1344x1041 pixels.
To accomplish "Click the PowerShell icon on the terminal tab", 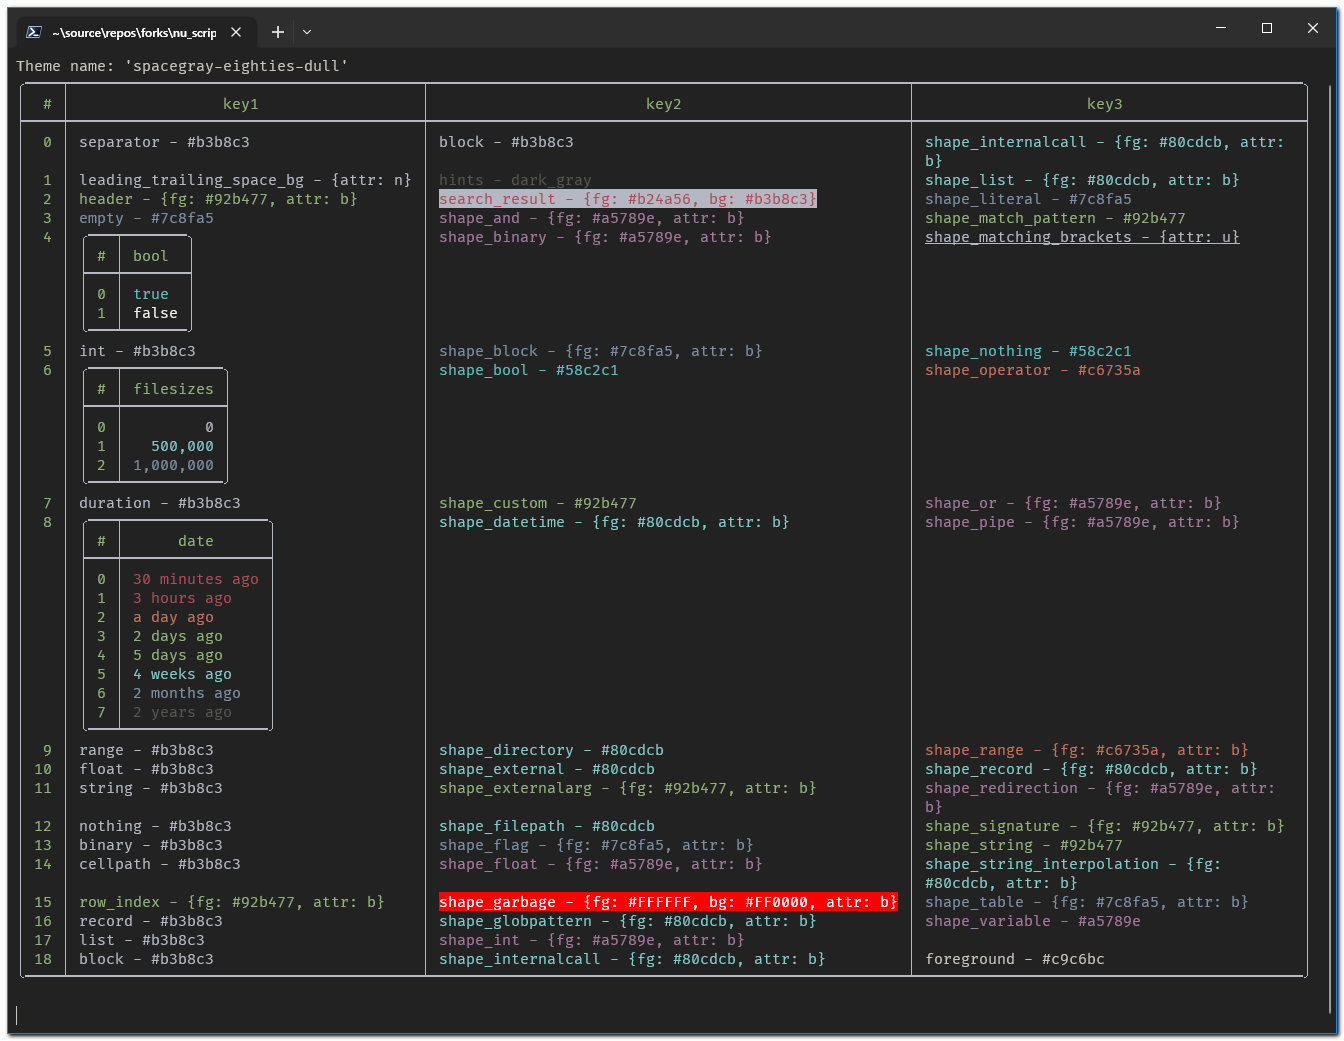I will coord(33,32).
